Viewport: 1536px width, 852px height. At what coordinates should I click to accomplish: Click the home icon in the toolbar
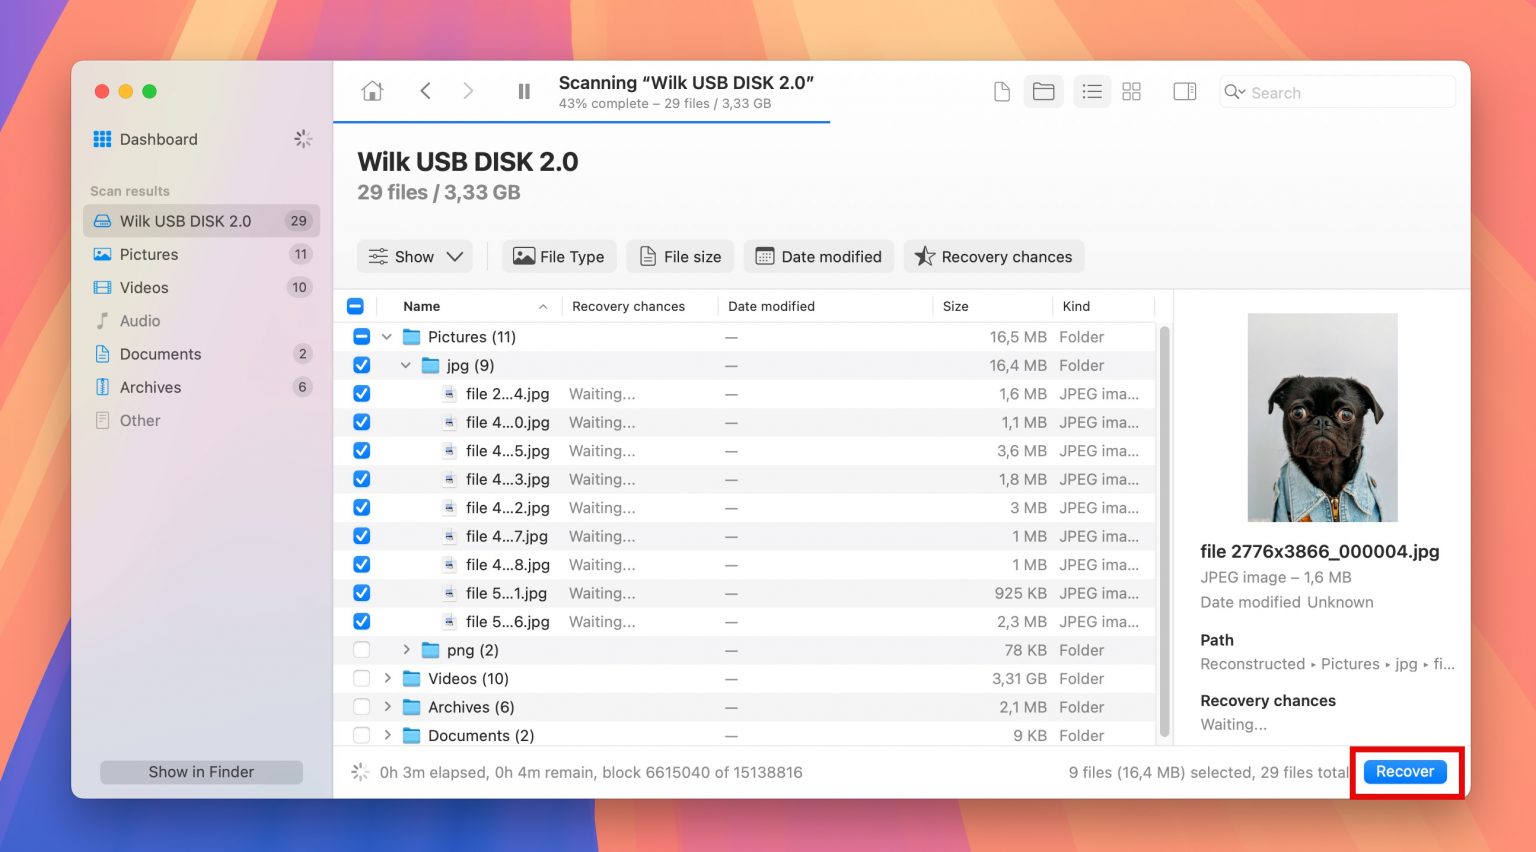[x=372, y=91]
